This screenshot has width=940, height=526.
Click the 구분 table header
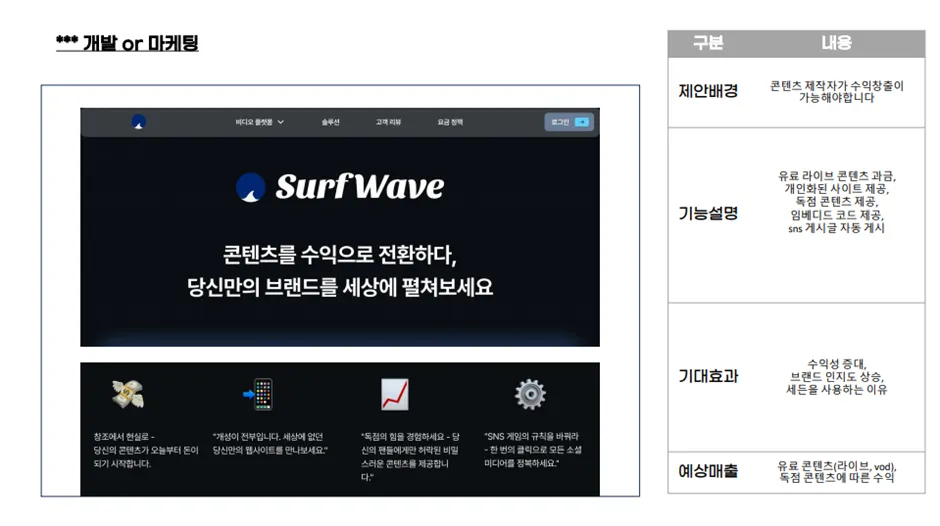[x=708, y=43]
